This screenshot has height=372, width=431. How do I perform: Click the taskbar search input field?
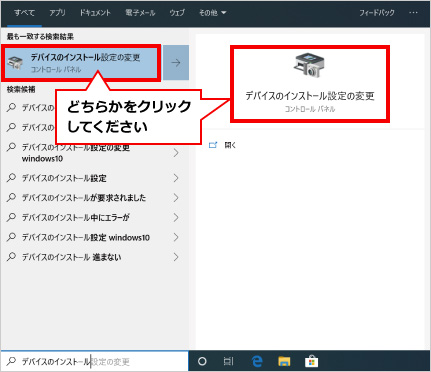pyautogui.click(x=95, y=361)
